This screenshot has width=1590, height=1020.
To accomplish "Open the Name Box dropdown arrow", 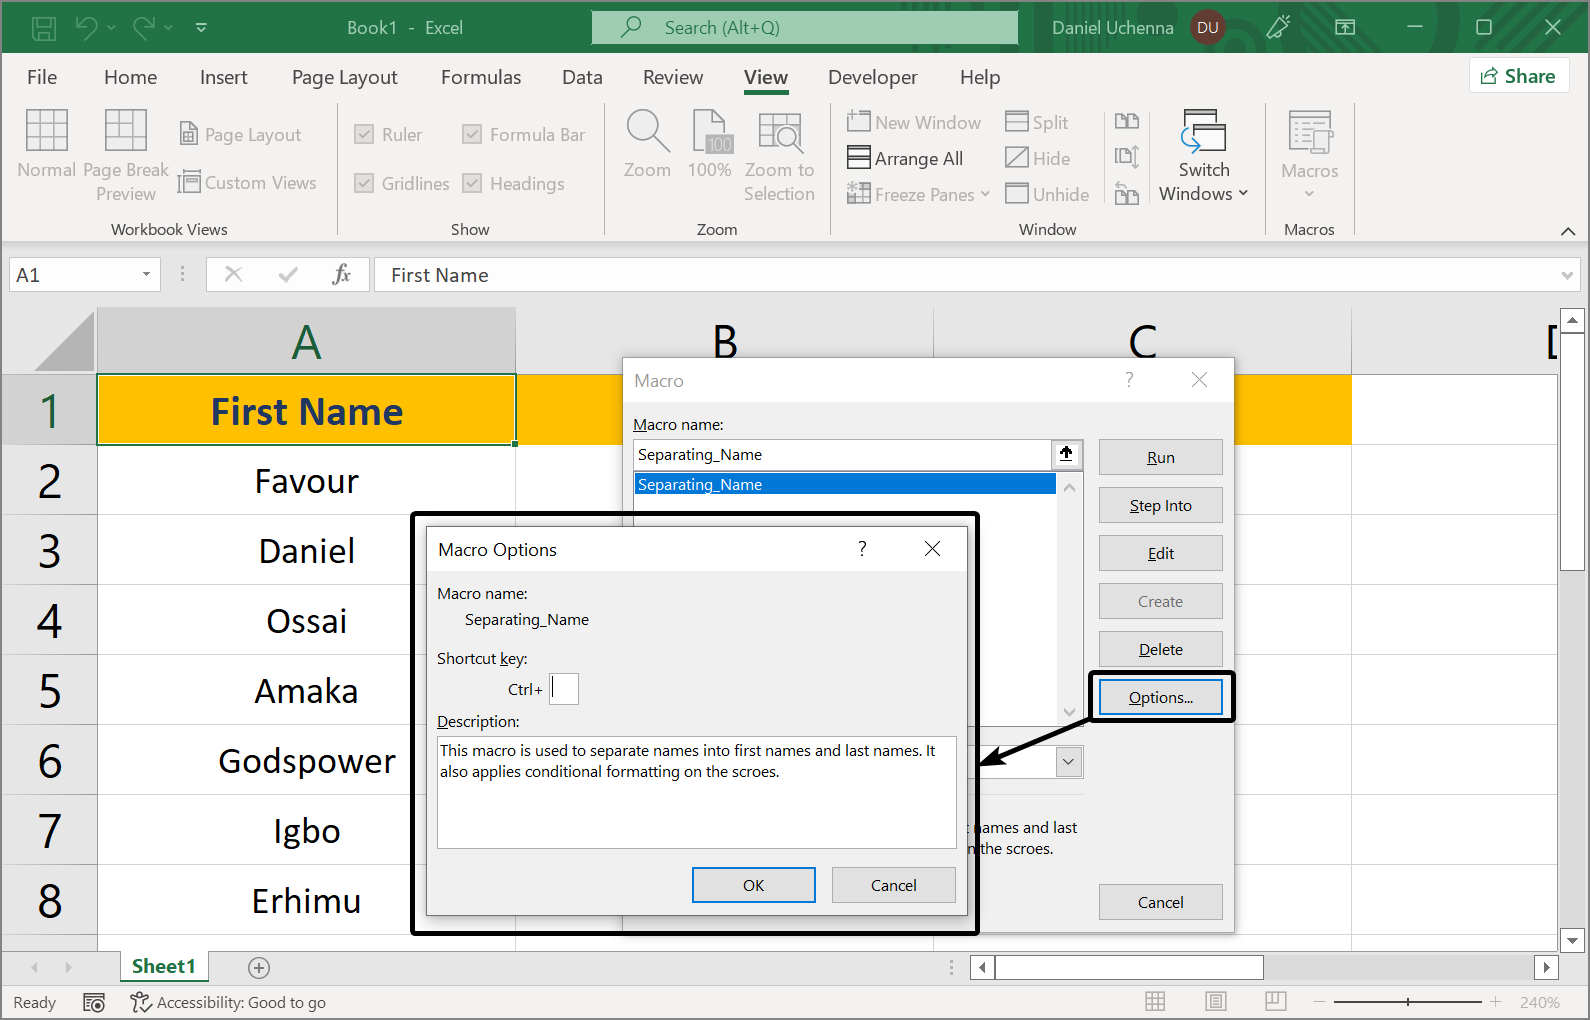I will 146,275.
